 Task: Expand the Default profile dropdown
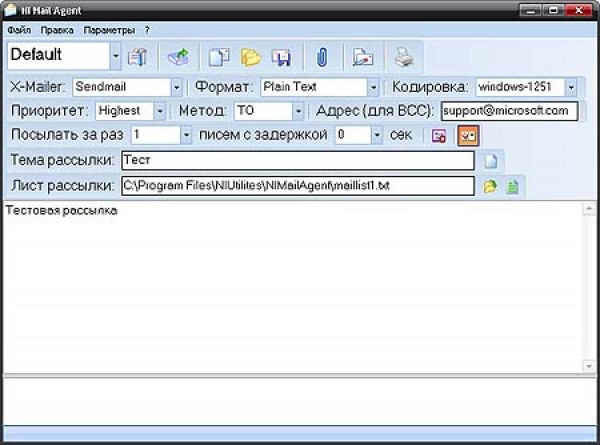click(x=116, y=56)
